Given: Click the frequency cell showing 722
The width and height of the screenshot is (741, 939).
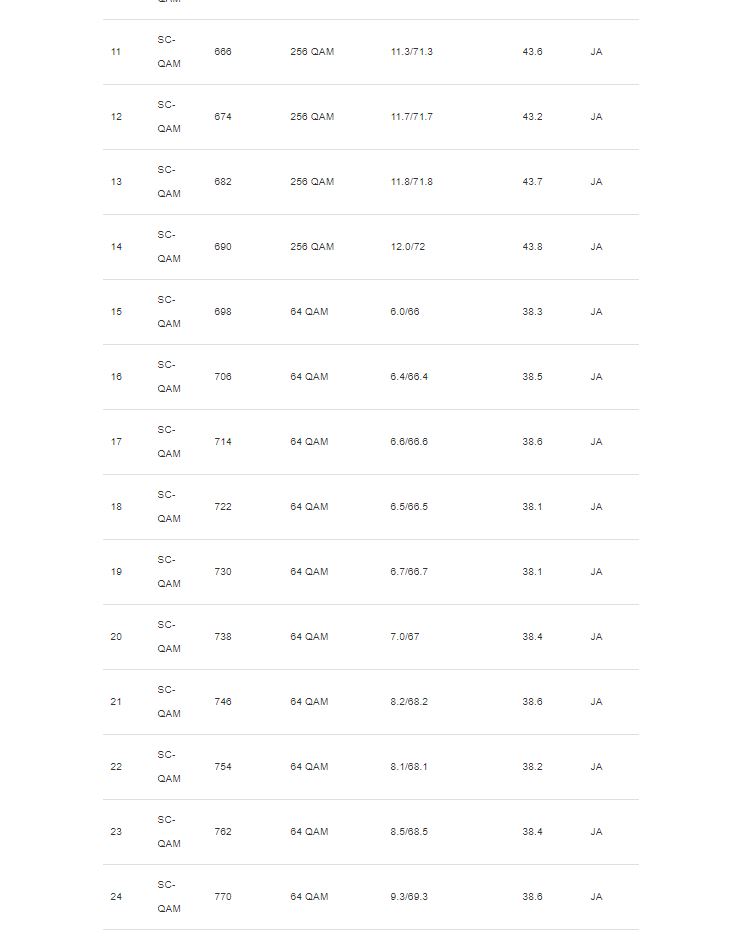Looking at the screenshot, I should (222, 507).
